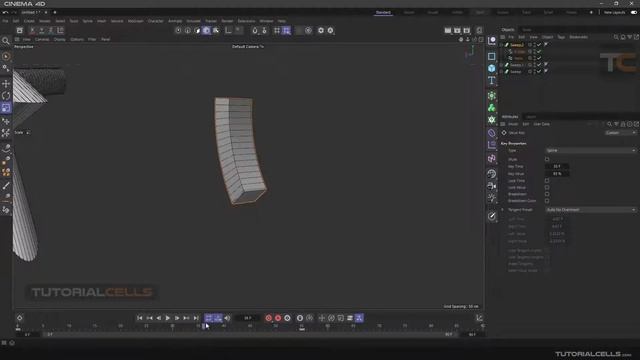Select the Rotate tool in left toolbar
Image resolution: width=640 pixels, height=360 pixels.
[x=6, y=96]
